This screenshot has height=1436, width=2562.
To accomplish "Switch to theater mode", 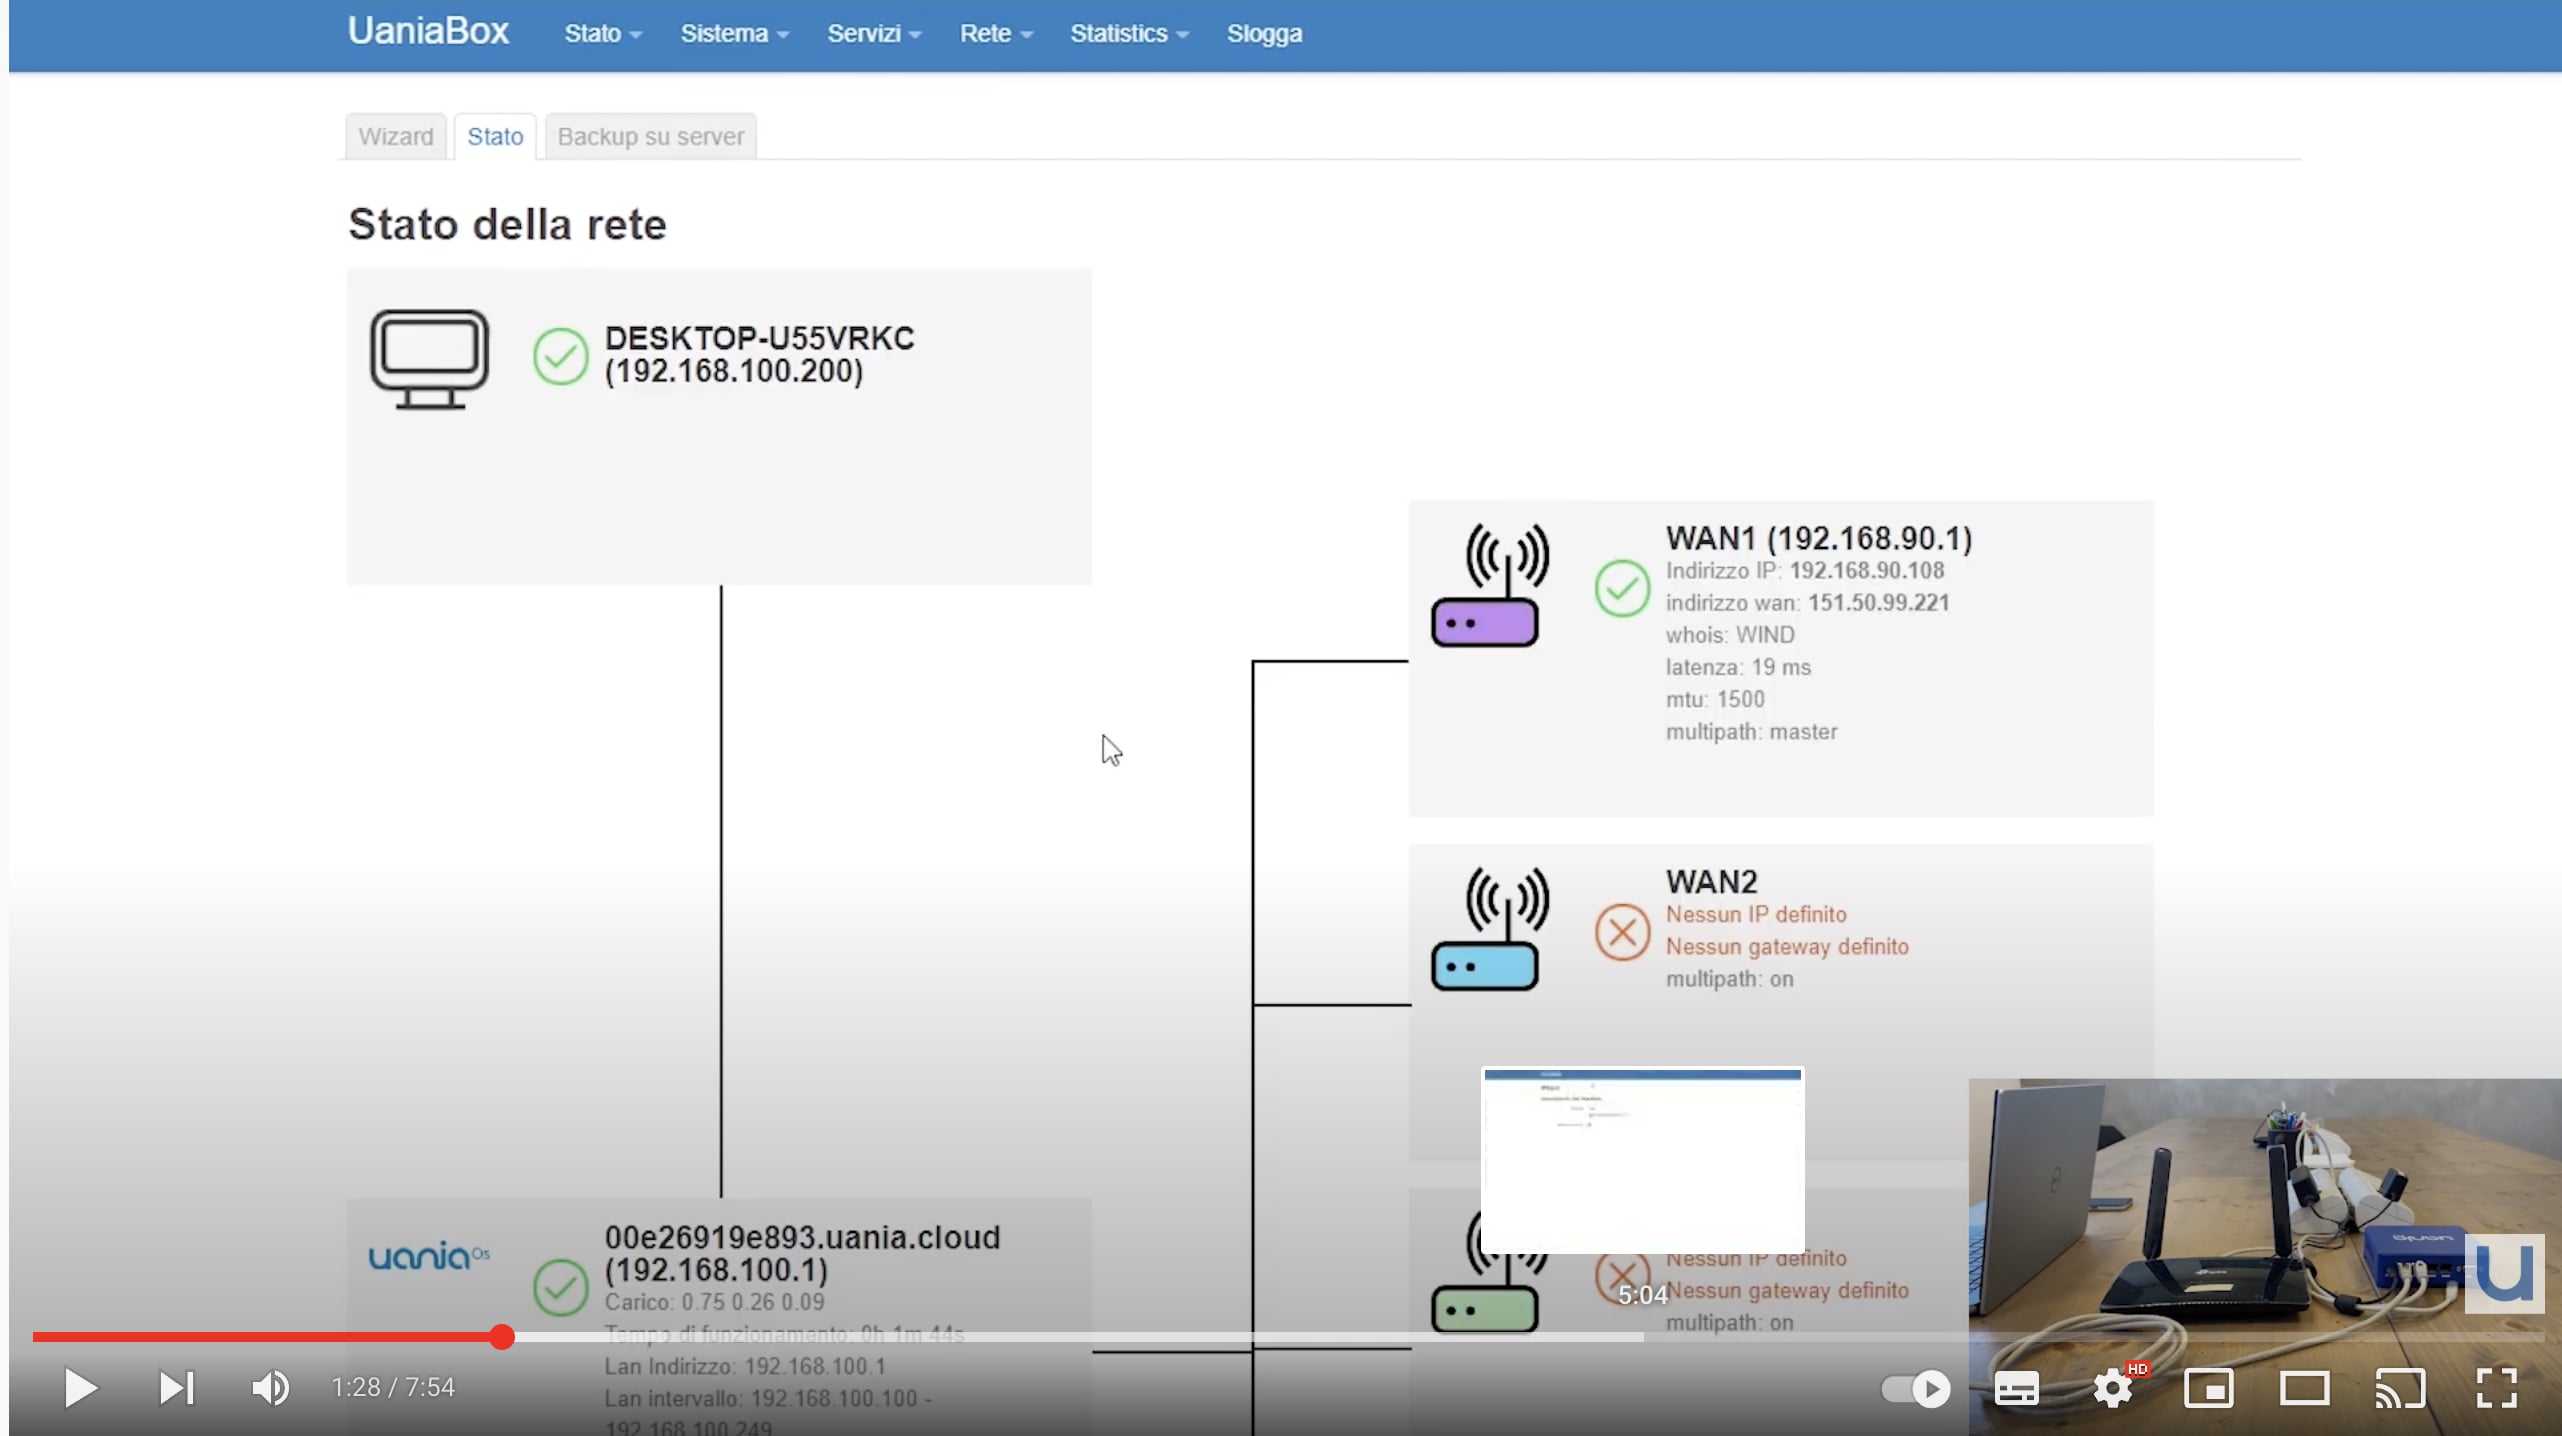I will coord(2304,1388).
